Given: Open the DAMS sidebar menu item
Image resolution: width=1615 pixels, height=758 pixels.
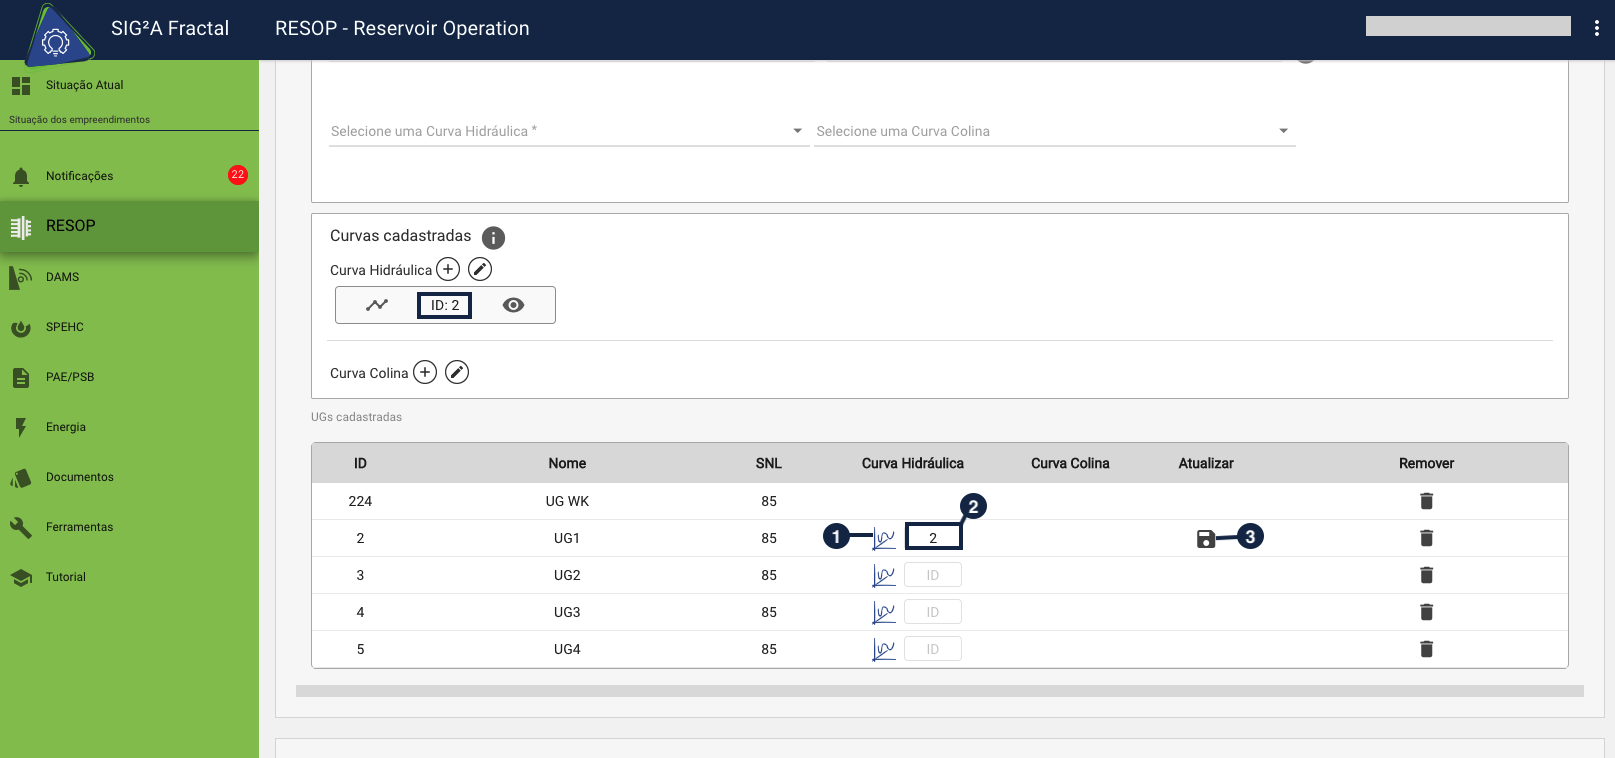Looking at the screenshot, I should (x=62, y=277).
